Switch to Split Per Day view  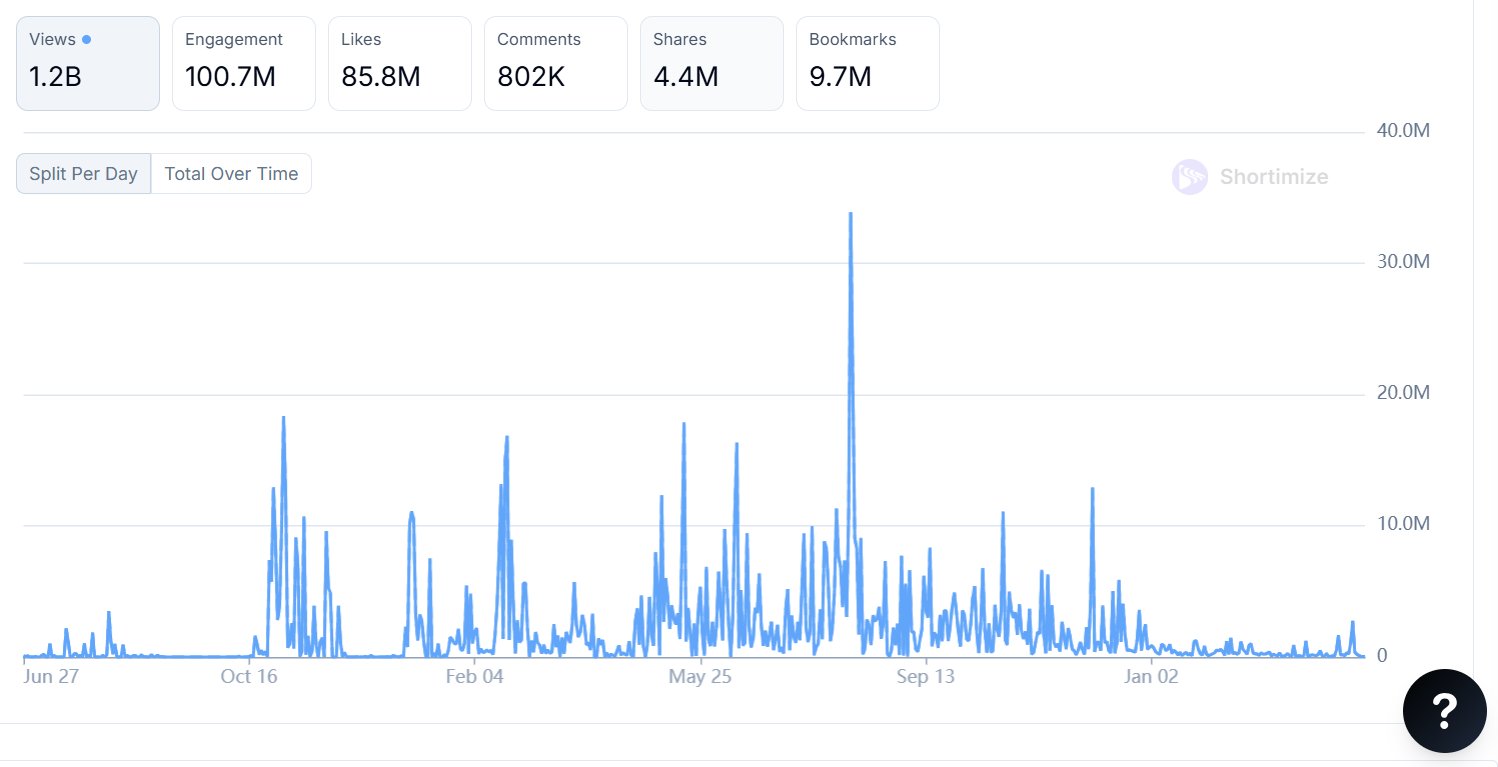[x=83, y=173]
